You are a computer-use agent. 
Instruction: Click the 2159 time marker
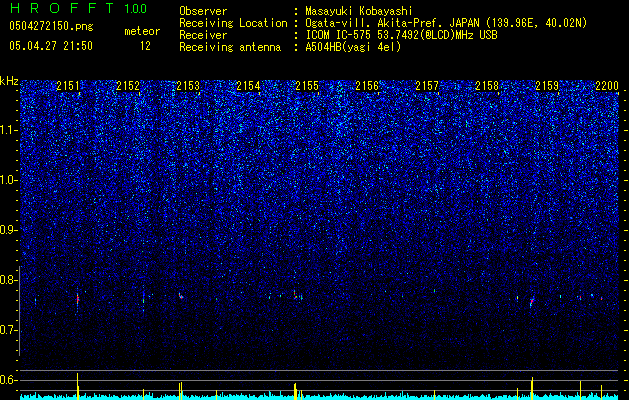(x=547, y=86)
